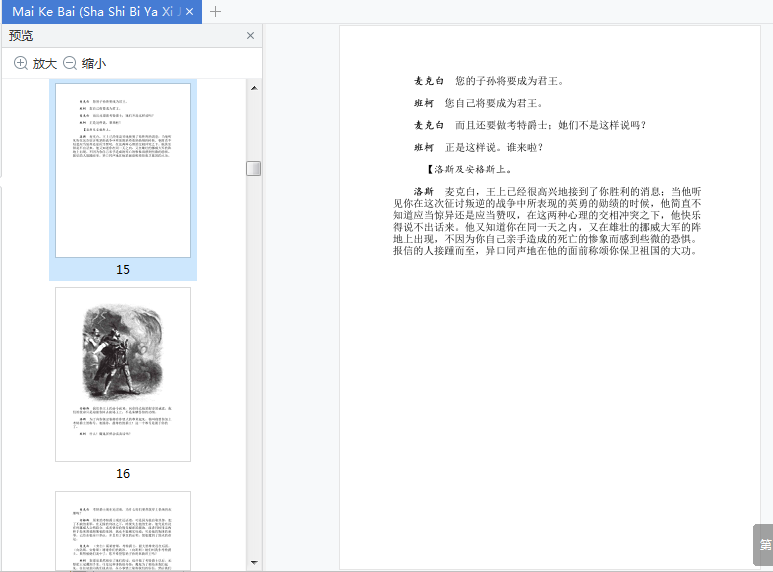The width and height of the screenshot is (773, 572).
Task: Click the line 正是这样说。谁来啦？
Action: coord(494,147)
